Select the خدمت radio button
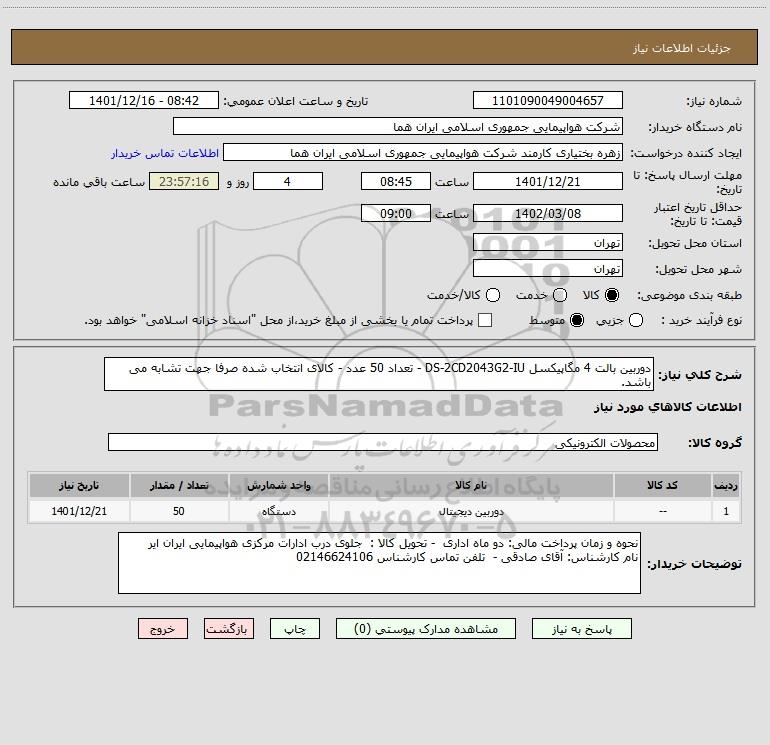770x745 pixels. tap(559, 296)
